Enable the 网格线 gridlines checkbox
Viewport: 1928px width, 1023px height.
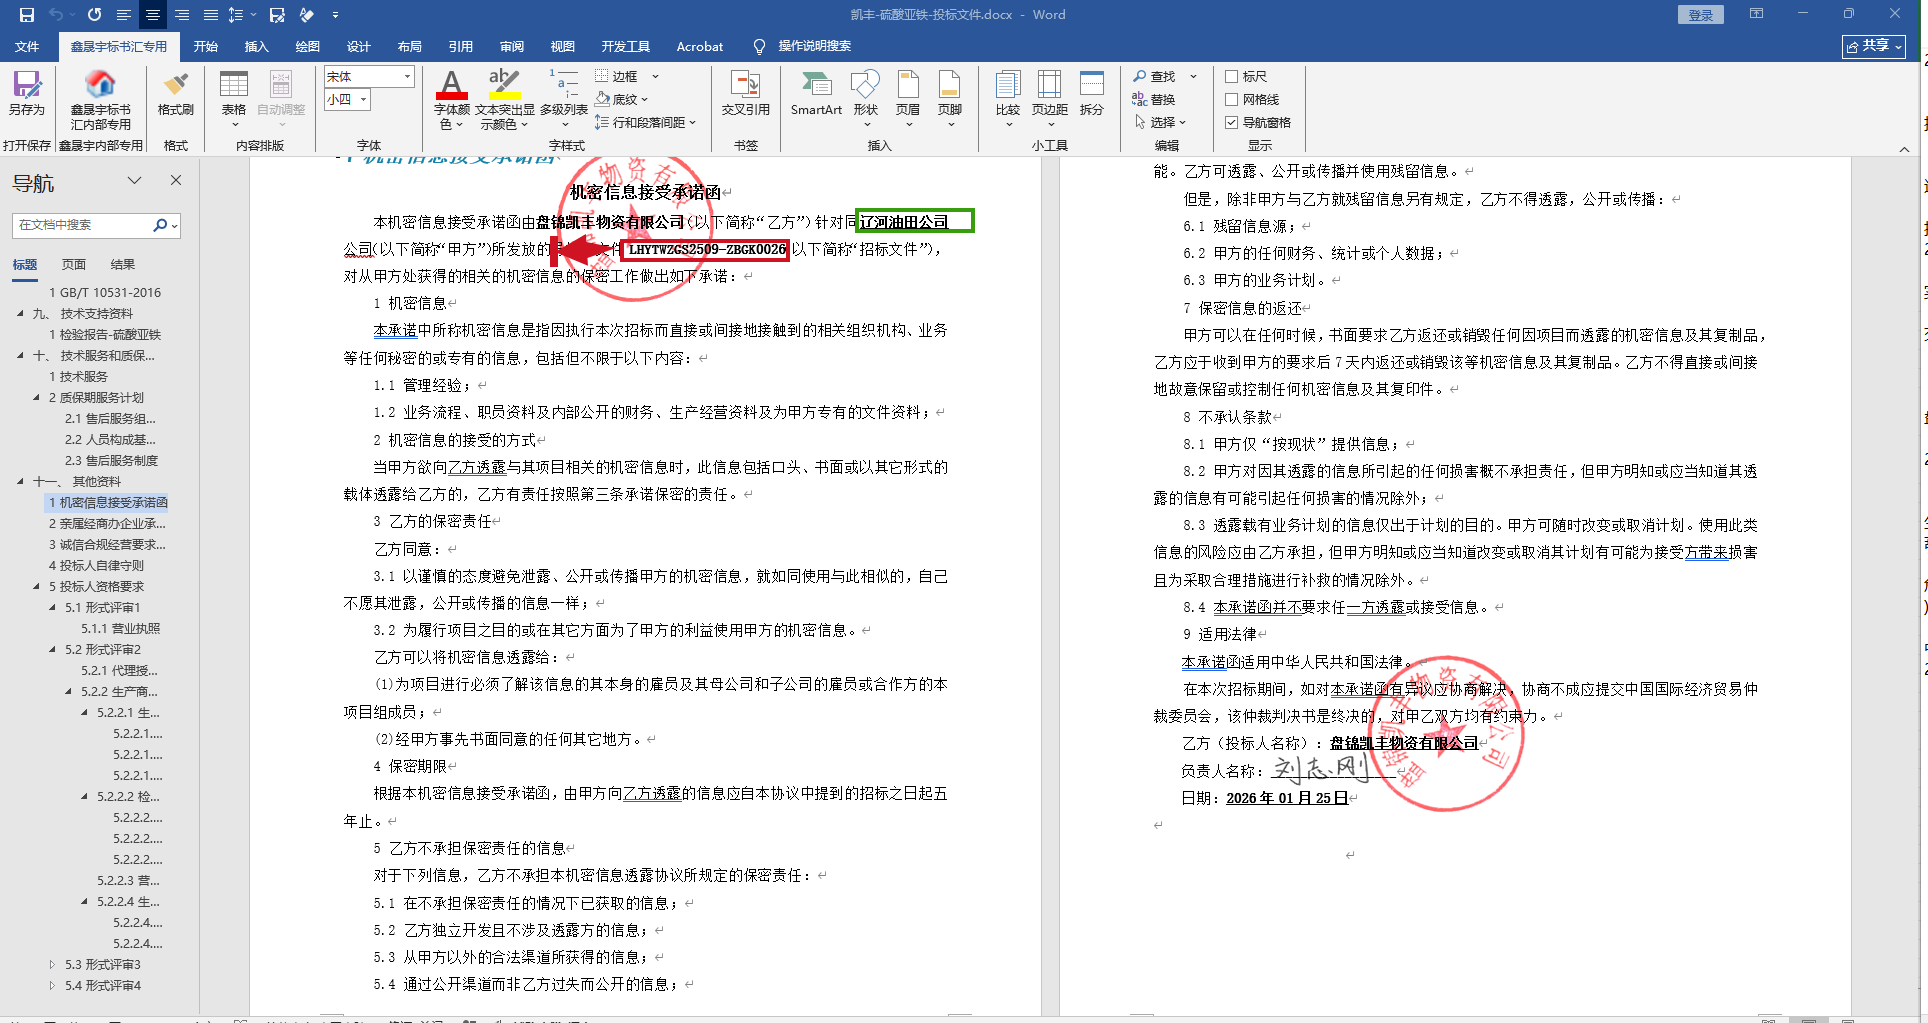(1231, 99)
